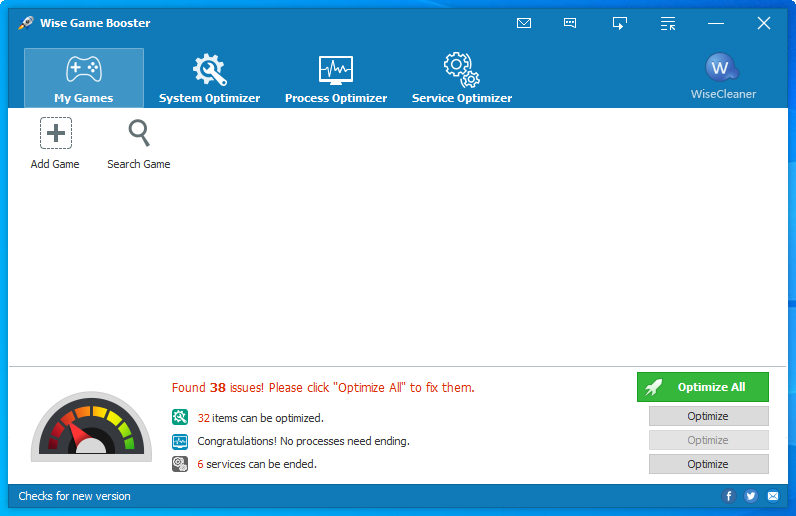
Task: Click the services gear icon near bottom
Action: coord(180,464)
